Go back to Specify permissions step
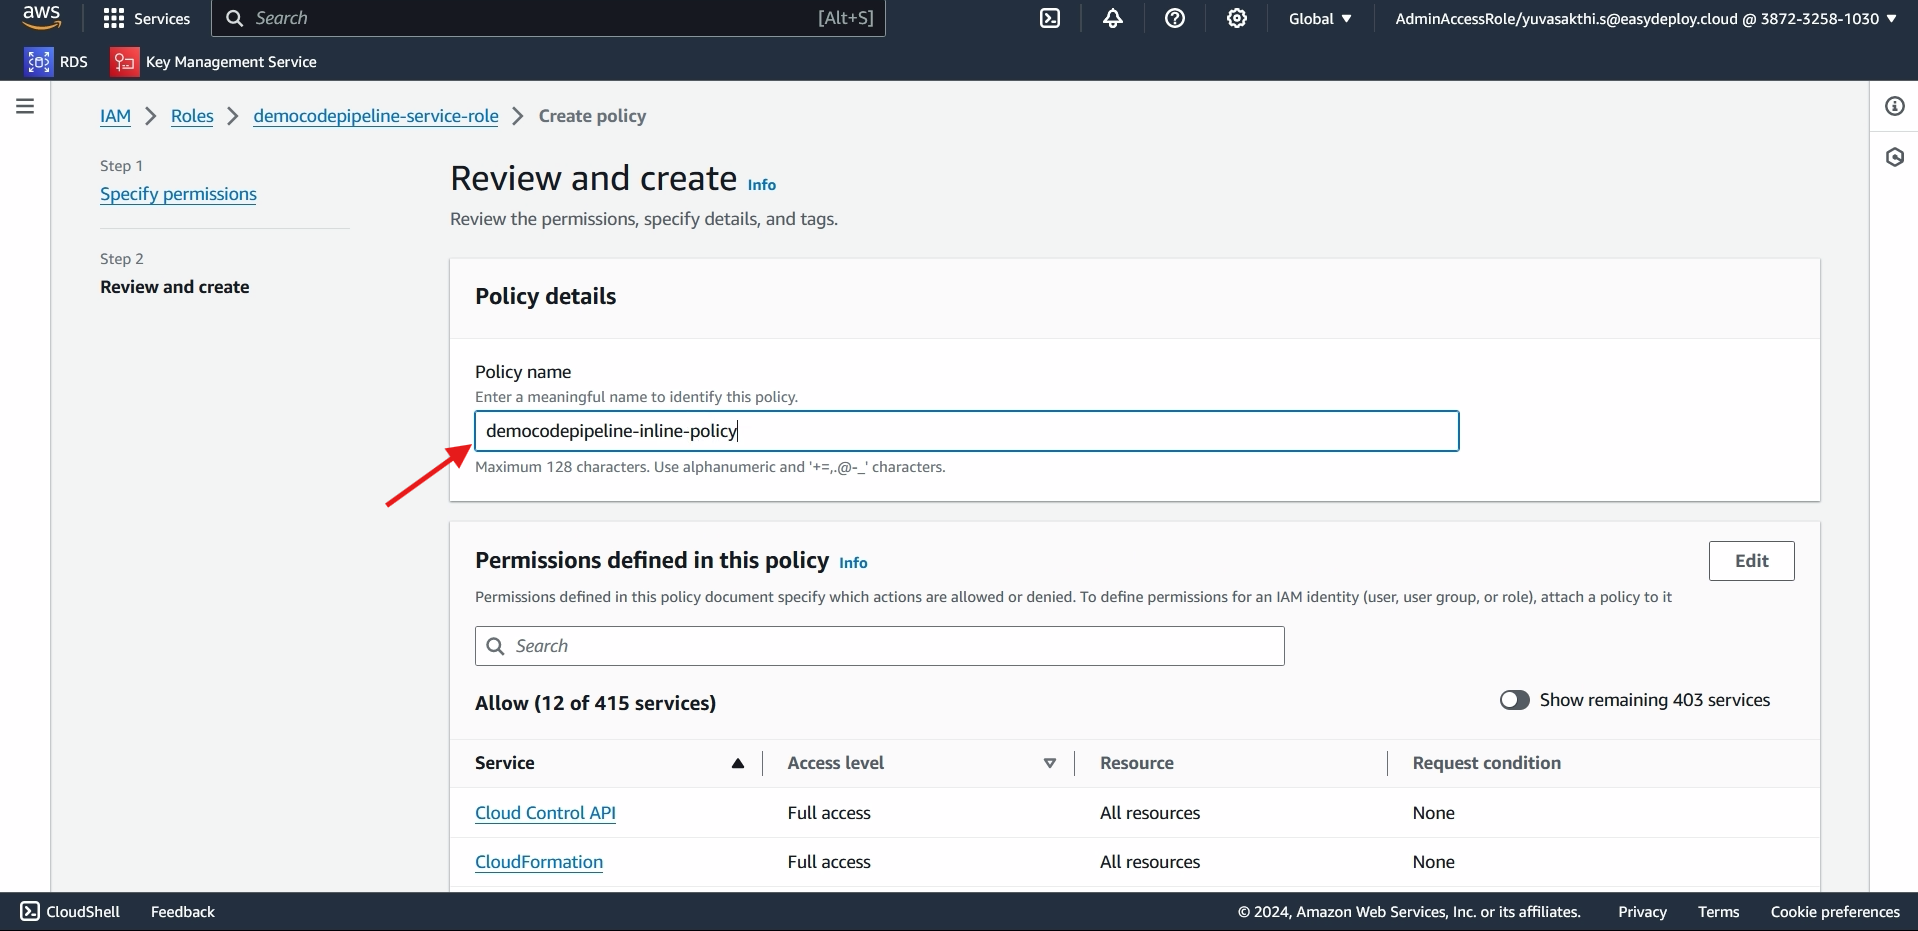Image resolution: width=1918 pixels, height=931 pixels. click(178, 194)
